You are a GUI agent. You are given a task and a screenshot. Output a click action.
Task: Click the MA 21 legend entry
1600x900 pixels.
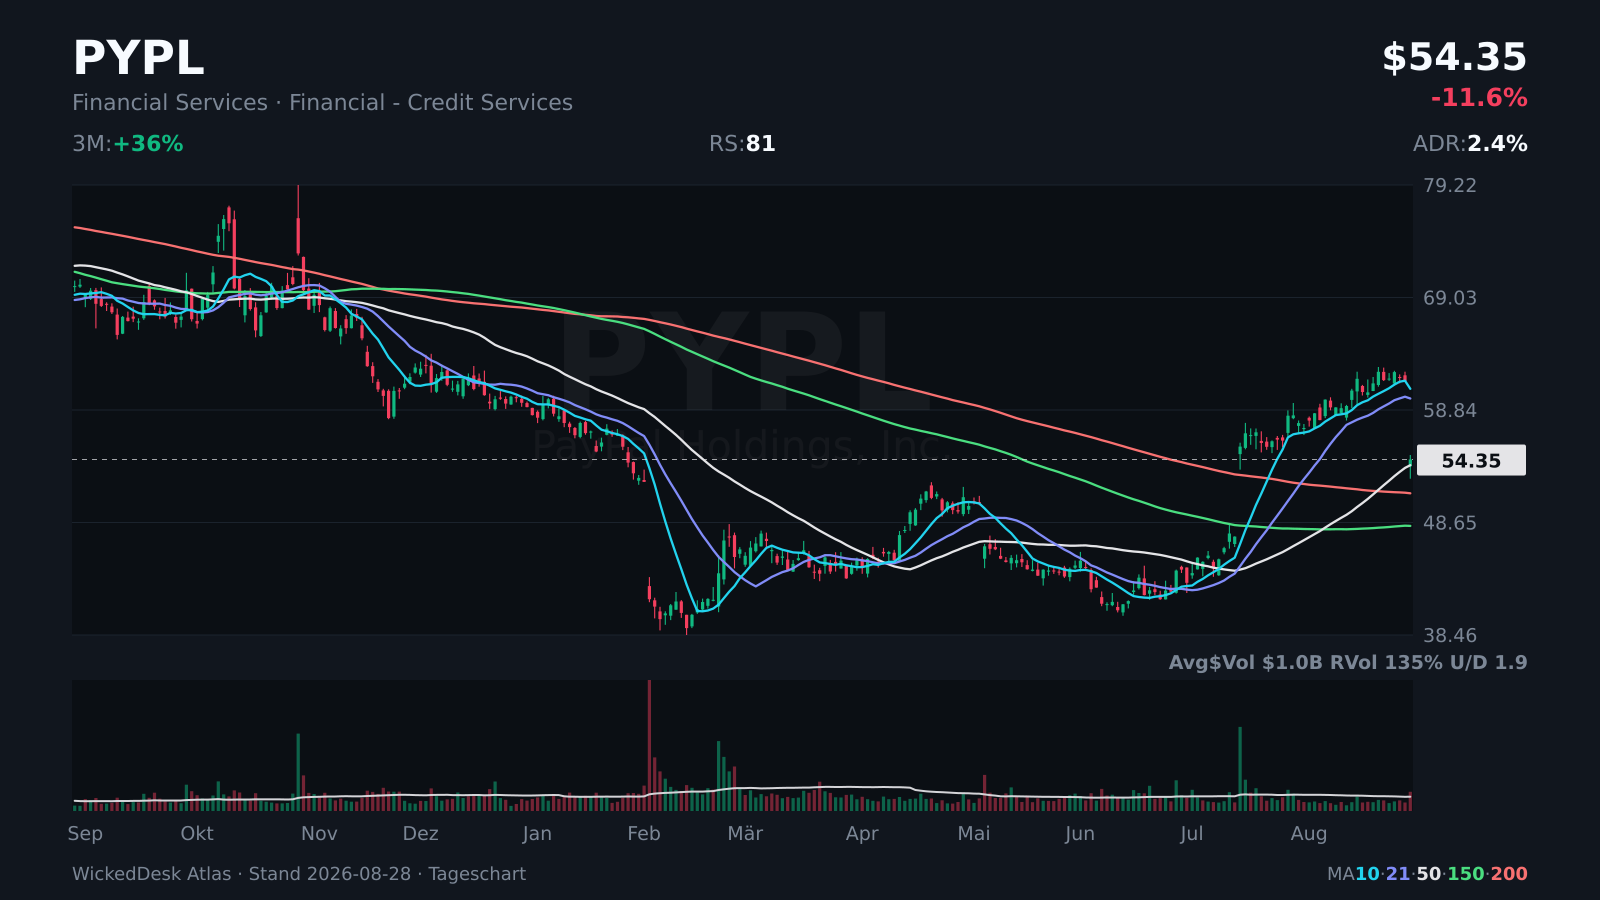pyautogui.click(x=1398, y=874)
